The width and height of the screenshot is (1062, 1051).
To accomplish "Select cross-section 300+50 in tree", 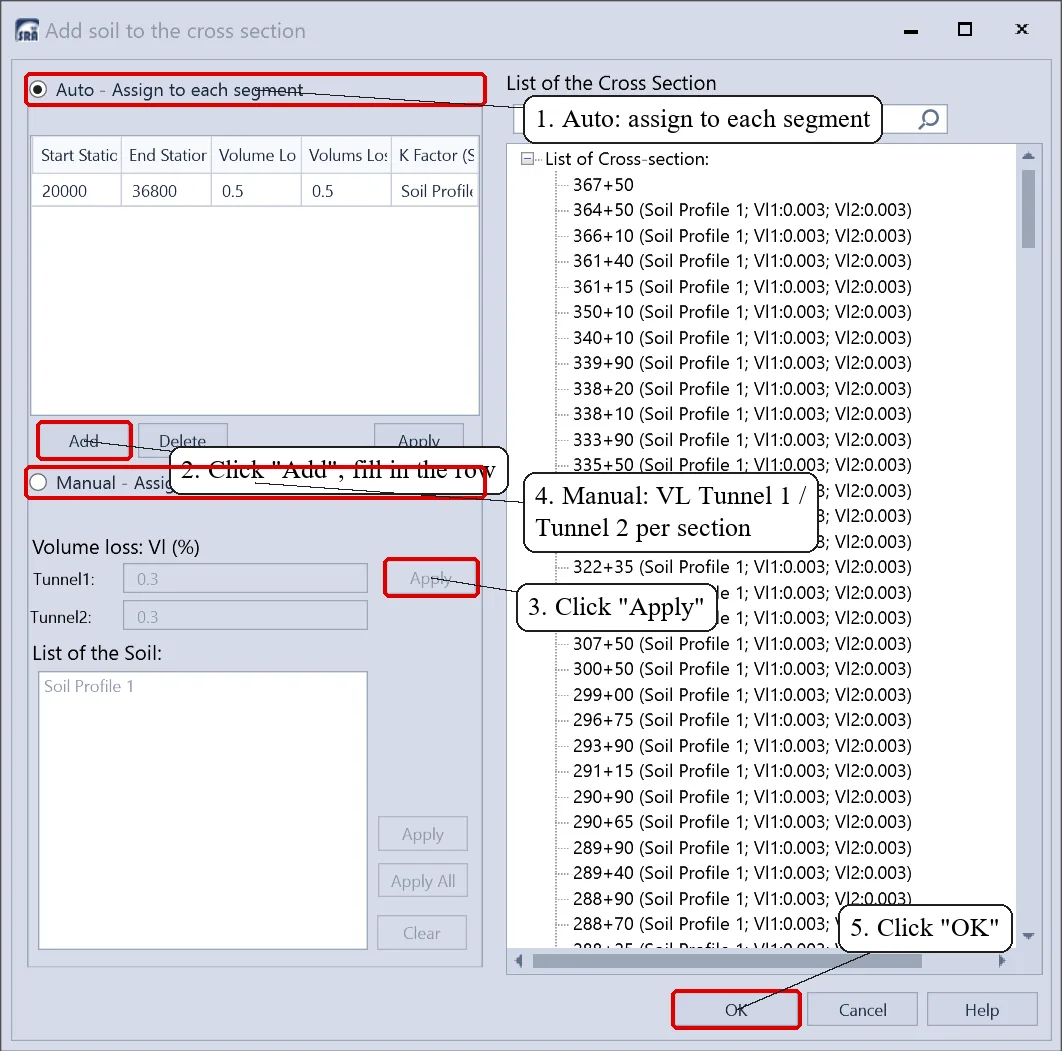I will pos(742,669).
